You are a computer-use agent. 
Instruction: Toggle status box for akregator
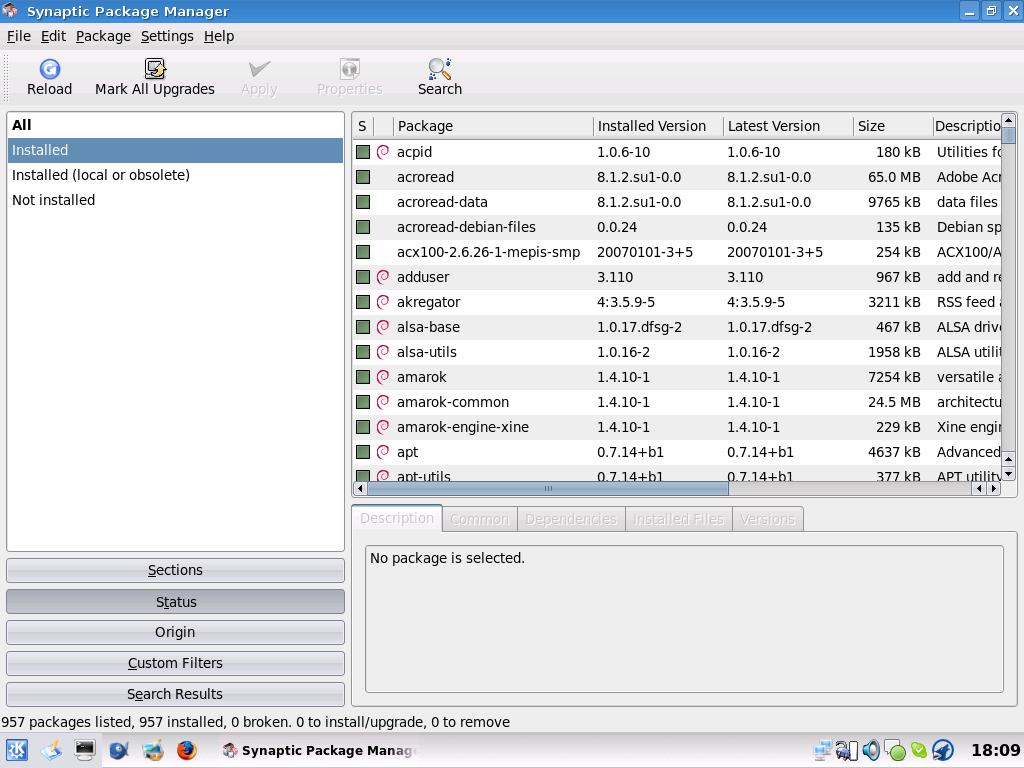click(x=363, y=302)
